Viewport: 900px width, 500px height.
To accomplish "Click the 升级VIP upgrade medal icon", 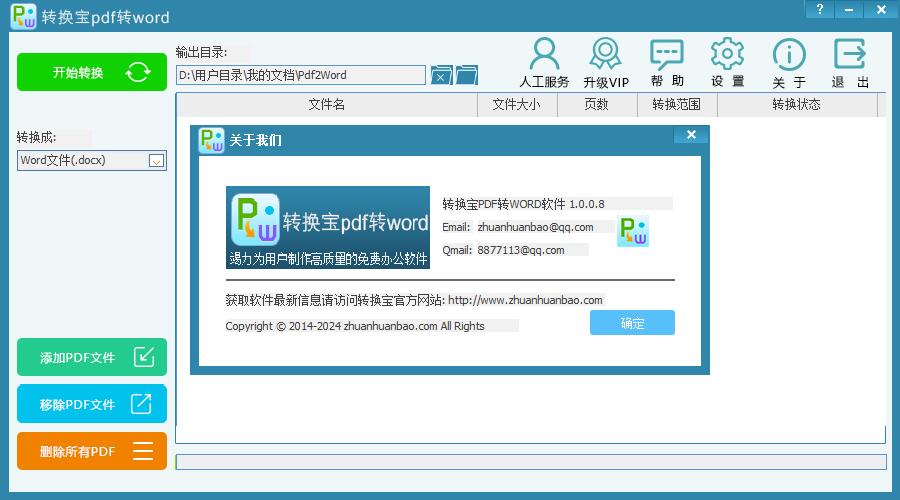I will coord(606,63).
